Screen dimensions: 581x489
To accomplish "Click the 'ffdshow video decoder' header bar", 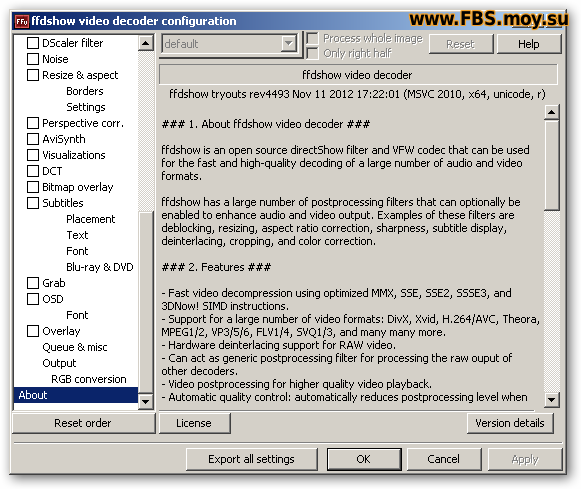I will (x=358, y=75).
